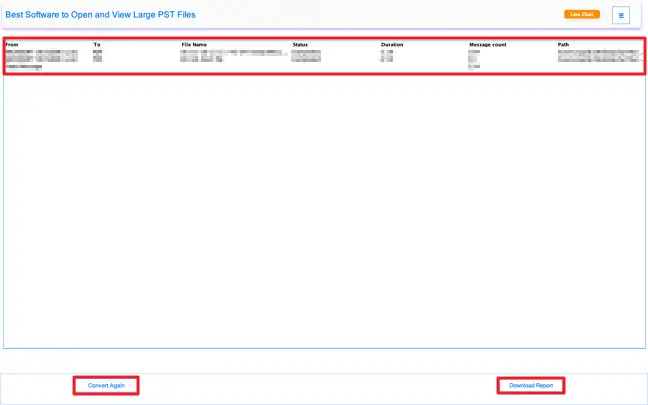
Task: Download Report from the bottom bar
Action: (x=531, y=385)
